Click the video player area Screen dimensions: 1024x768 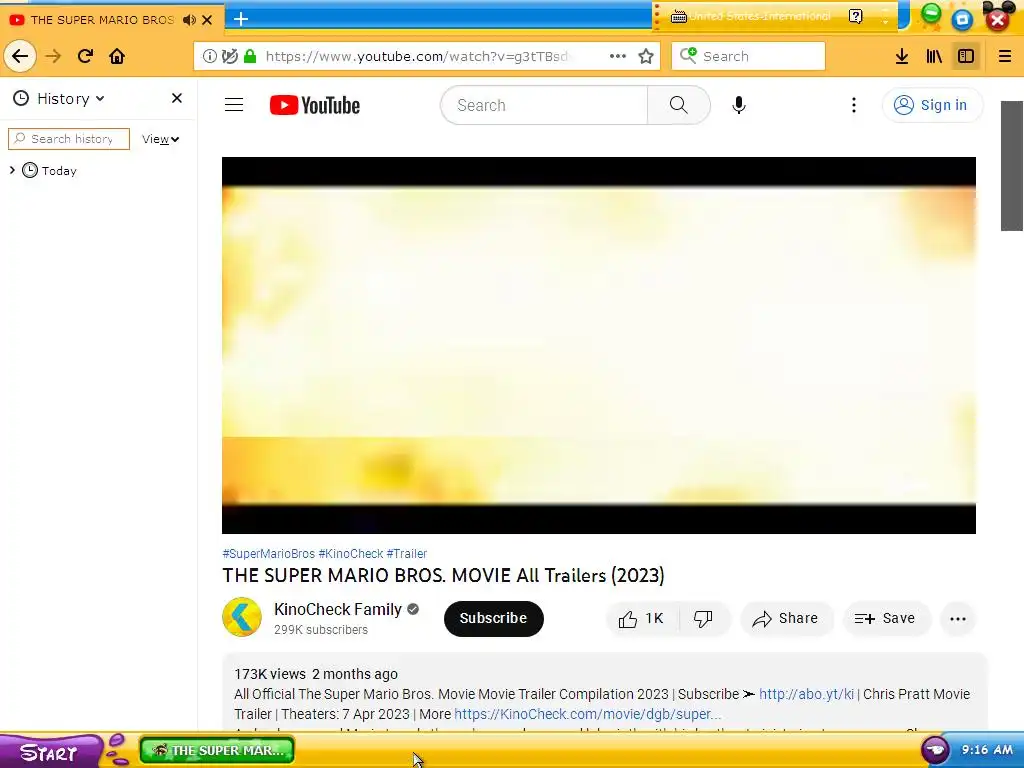599,345
